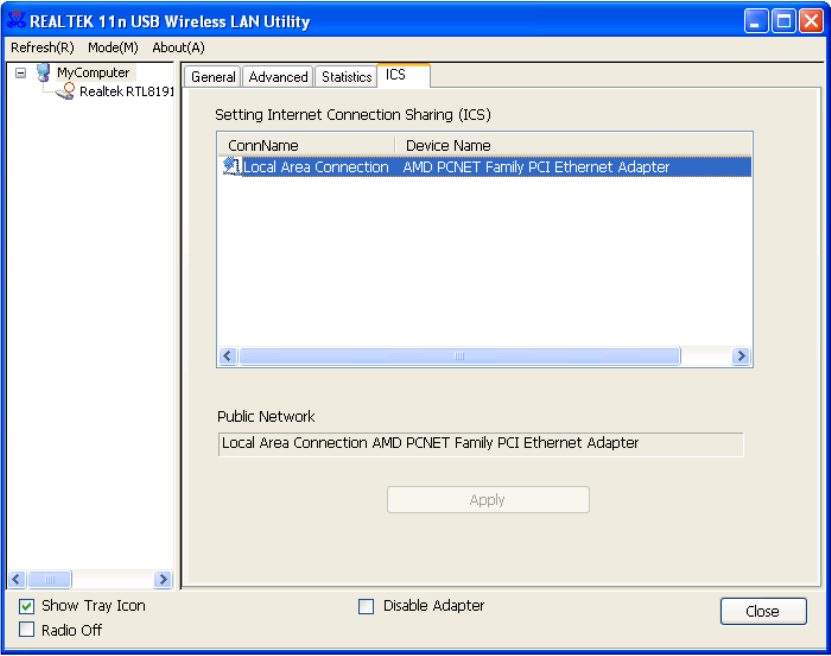The image size is (831, 656).
Task: Select MyComputer in the device tree
Action: click(x=93, y=73)
